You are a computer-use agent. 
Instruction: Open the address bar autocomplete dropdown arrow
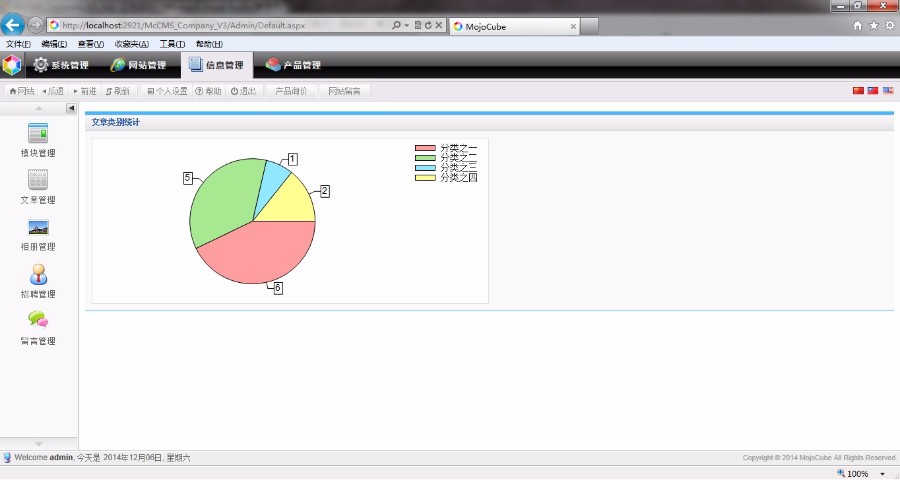(x=406, y=25)
